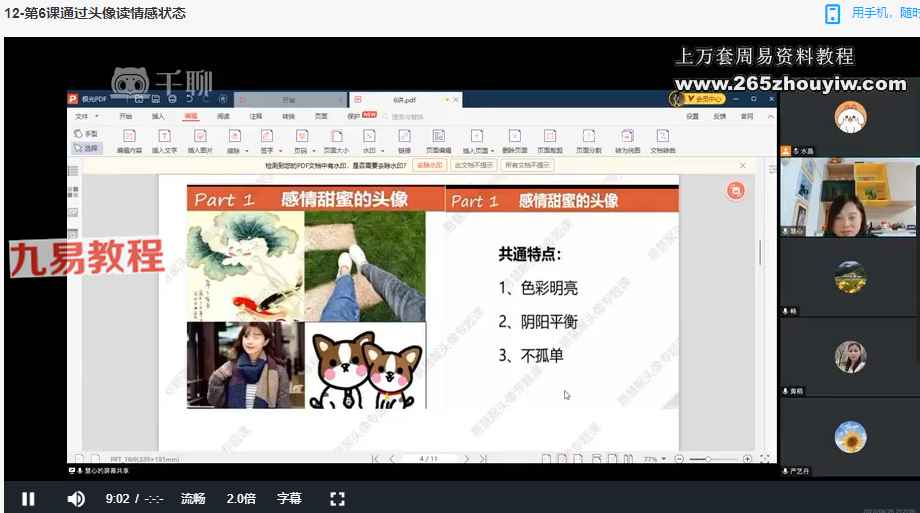Click 所有文档不提示 in notification bar
Screen dimensions: 920x513
tap(527, 166)
